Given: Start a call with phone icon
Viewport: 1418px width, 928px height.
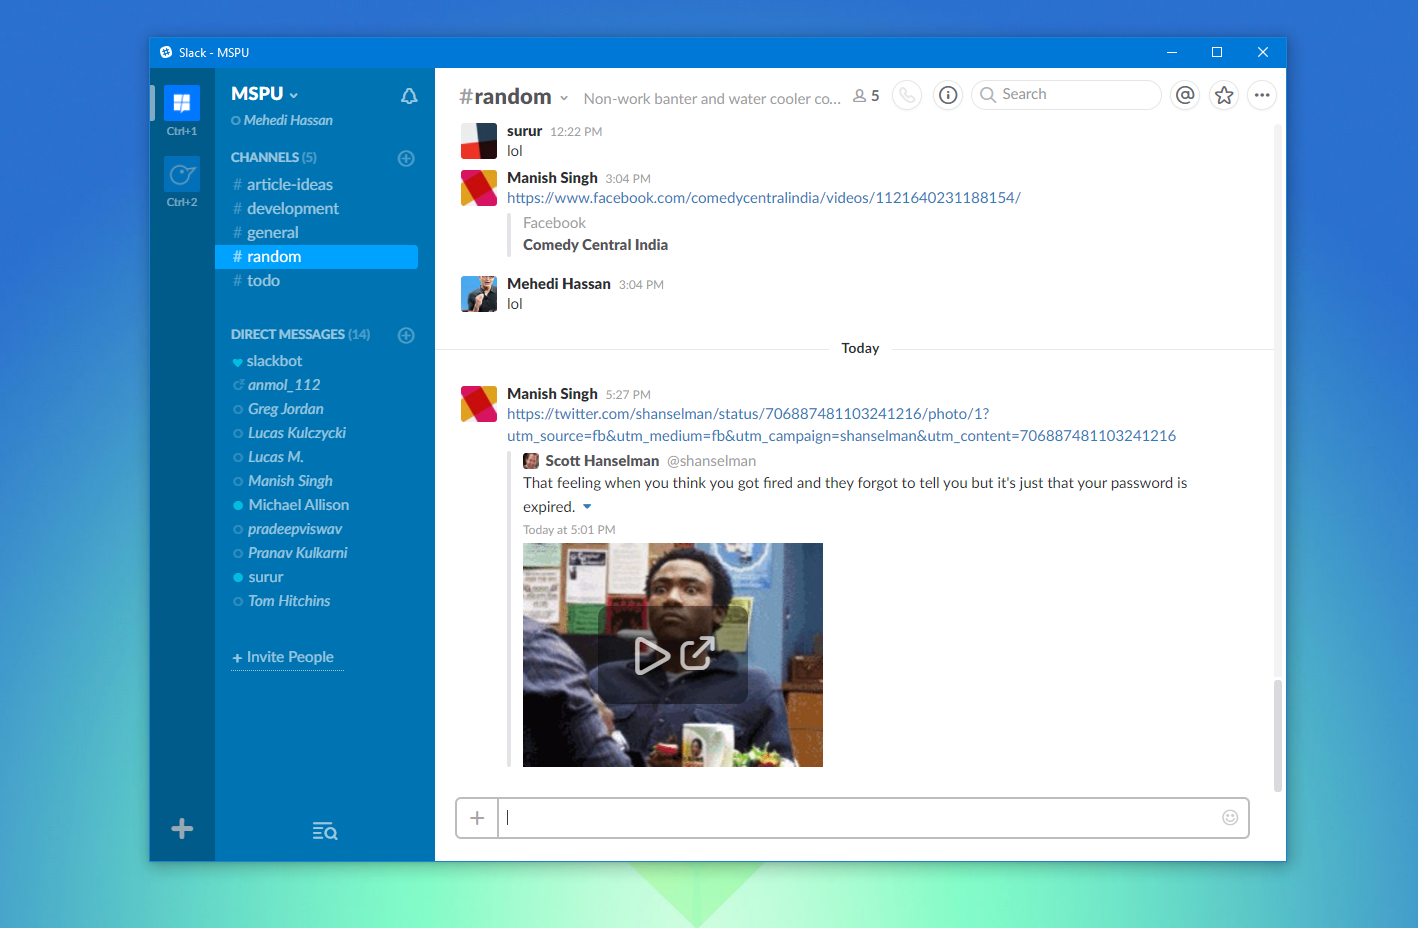Looking at the screenshot, I should point(907,95).
